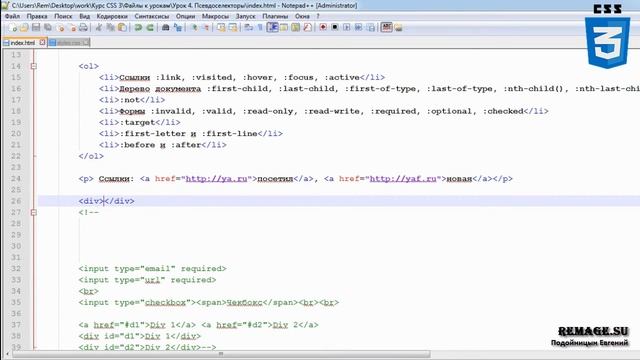This screenshot has height=360, width=640.
Task: Play back the recorded macro icon
Action: (347, 27)
